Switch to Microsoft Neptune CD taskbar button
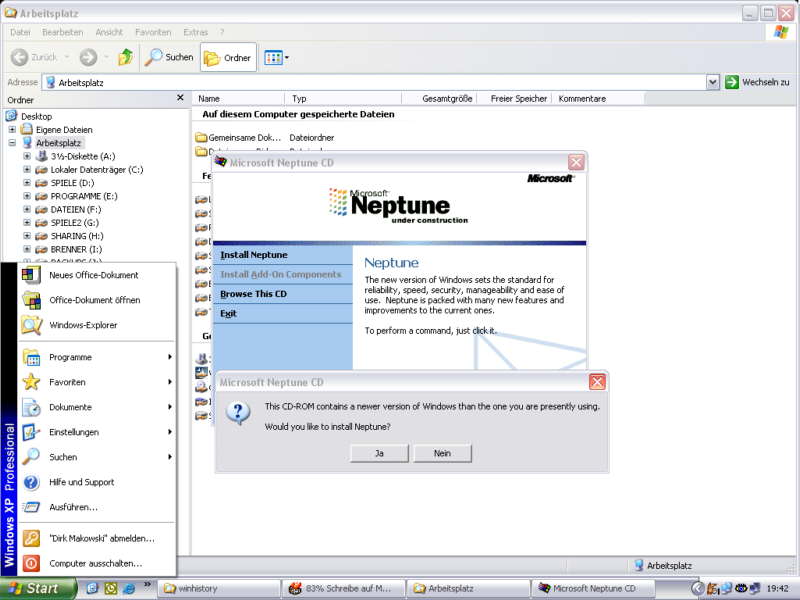 (593, 589)
